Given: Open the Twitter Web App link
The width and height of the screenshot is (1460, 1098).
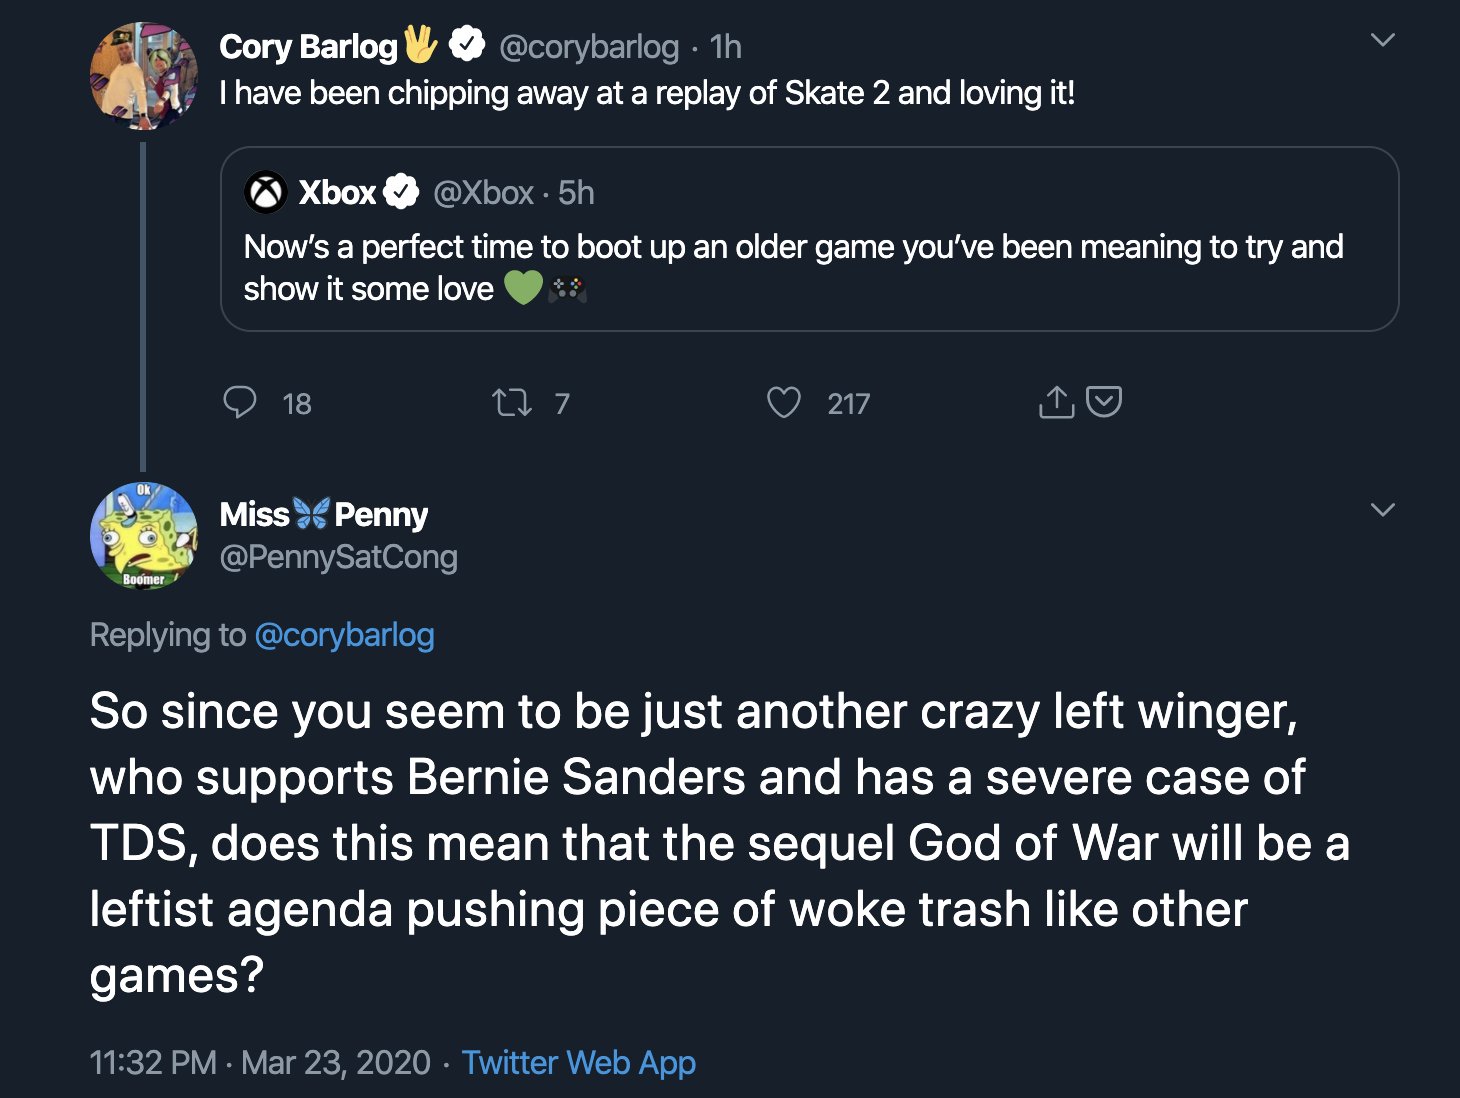Looking at the screenshot, I should [x=578, y=1062].
